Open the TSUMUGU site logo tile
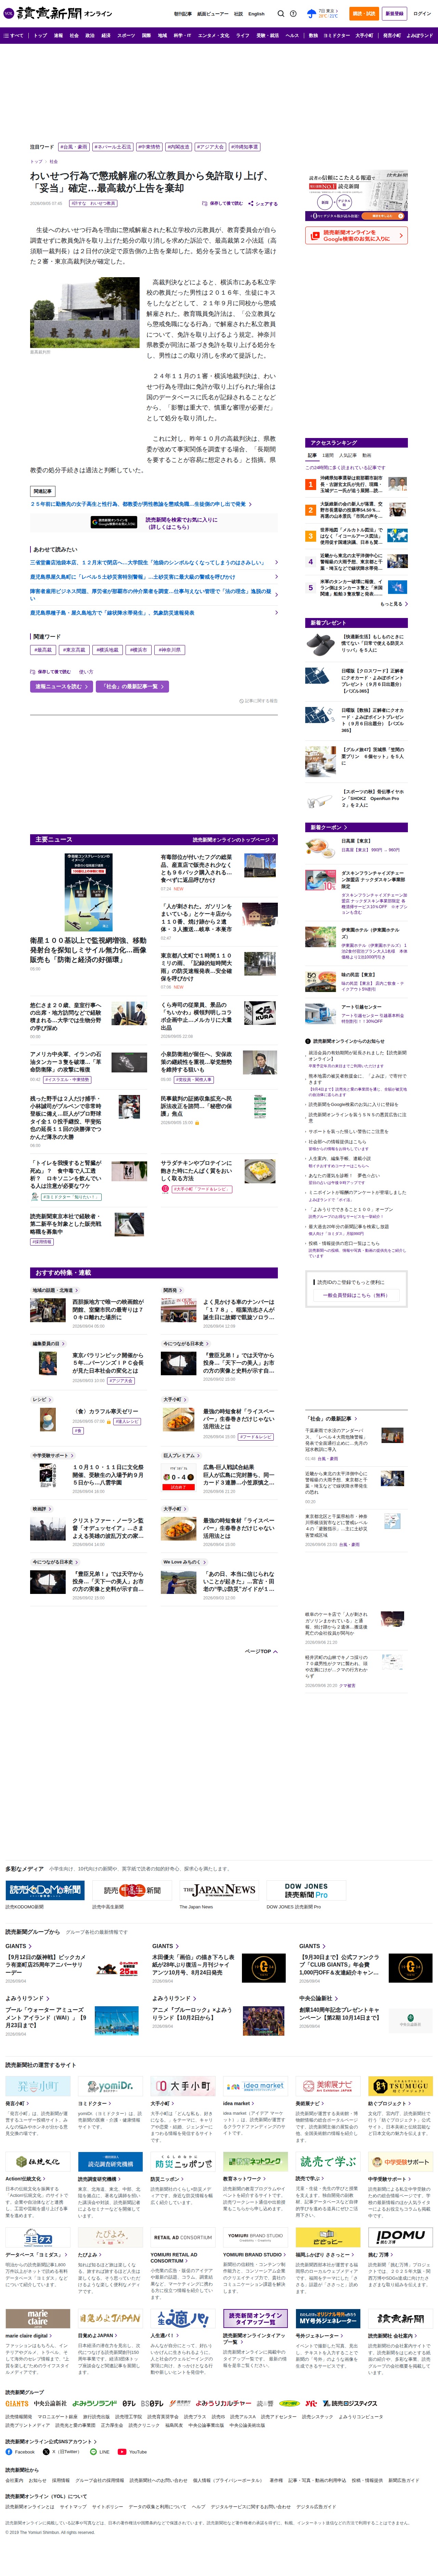The image size is (438, 2576). [x=400, y=2086]
